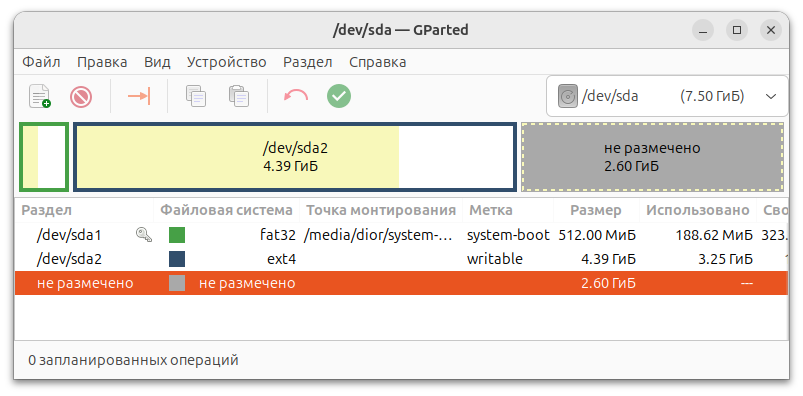Open the Устройство menu
This screenshot has width=803, height=396.
(x=226, y=62)
